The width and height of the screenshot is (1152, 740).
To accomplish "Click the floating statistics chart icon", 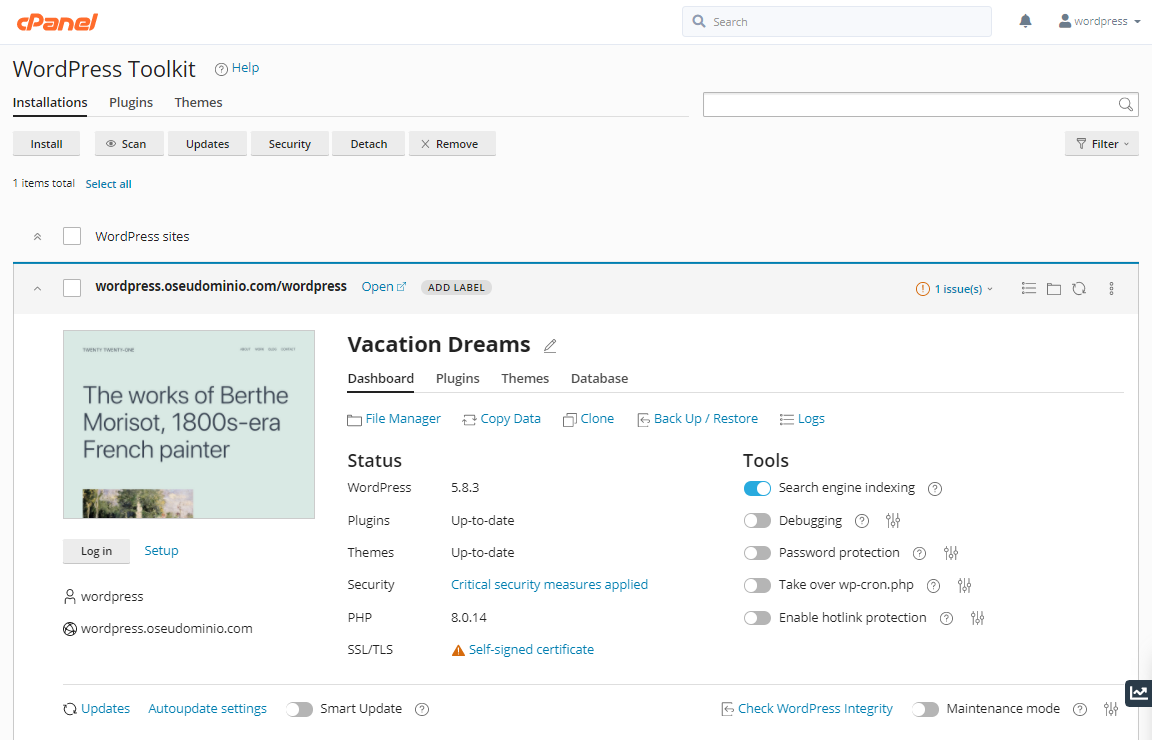I will pyautogui.click(x=1138, y=693).
